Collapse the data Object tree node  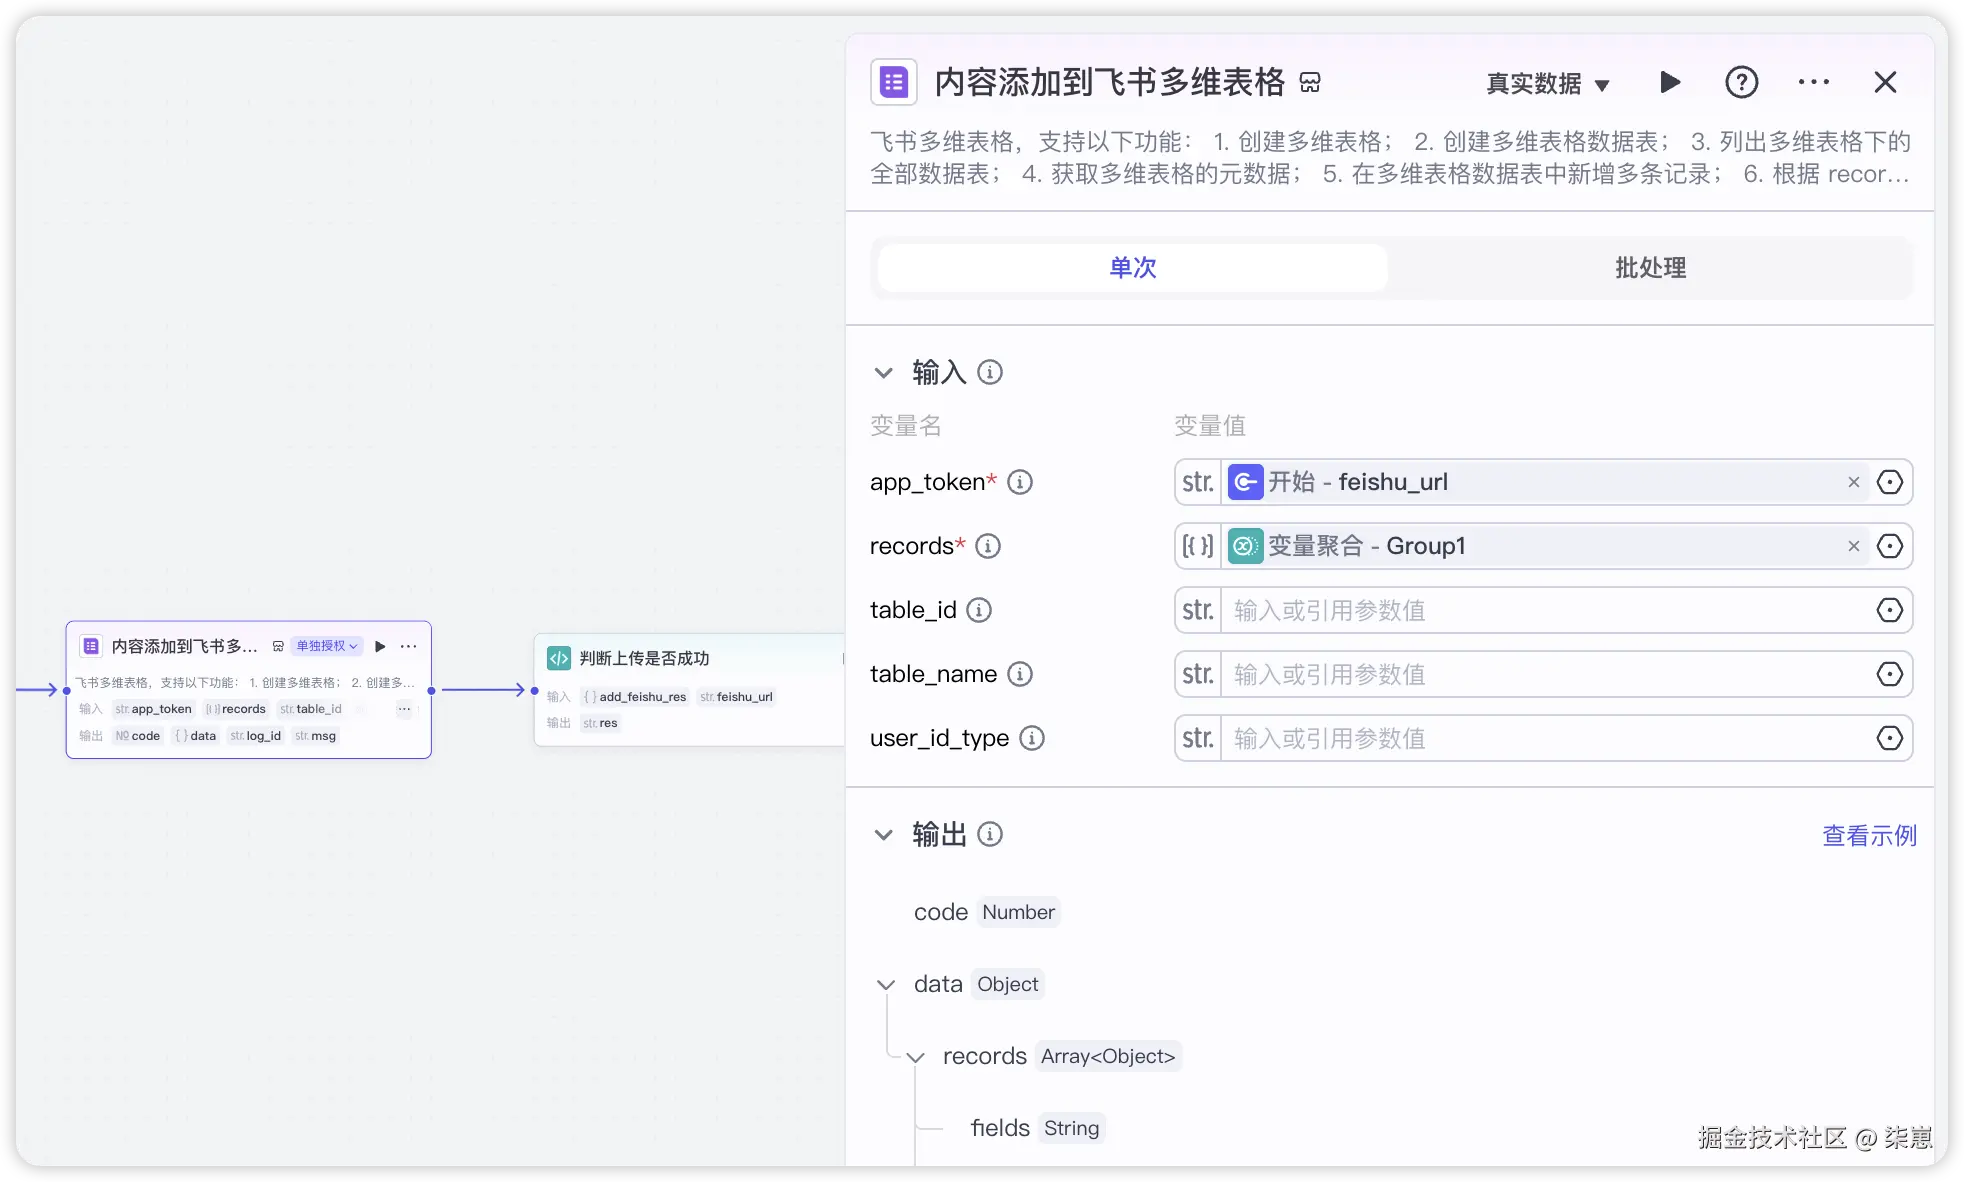tap(885, 985)
